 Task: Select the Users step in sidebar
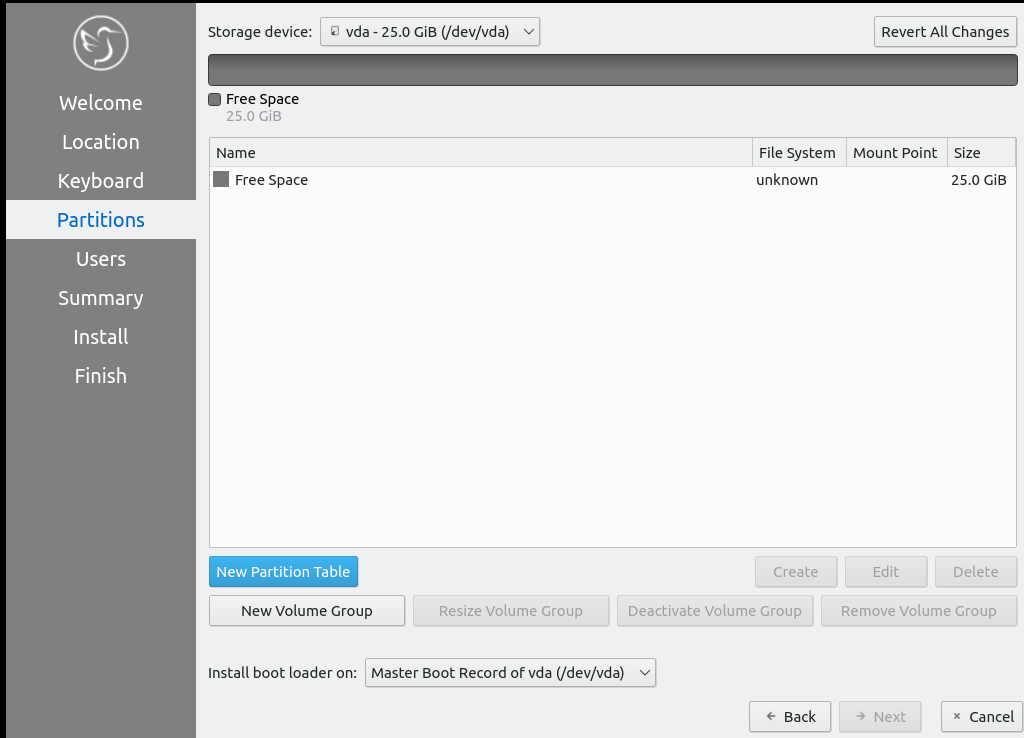pos(100,259)
